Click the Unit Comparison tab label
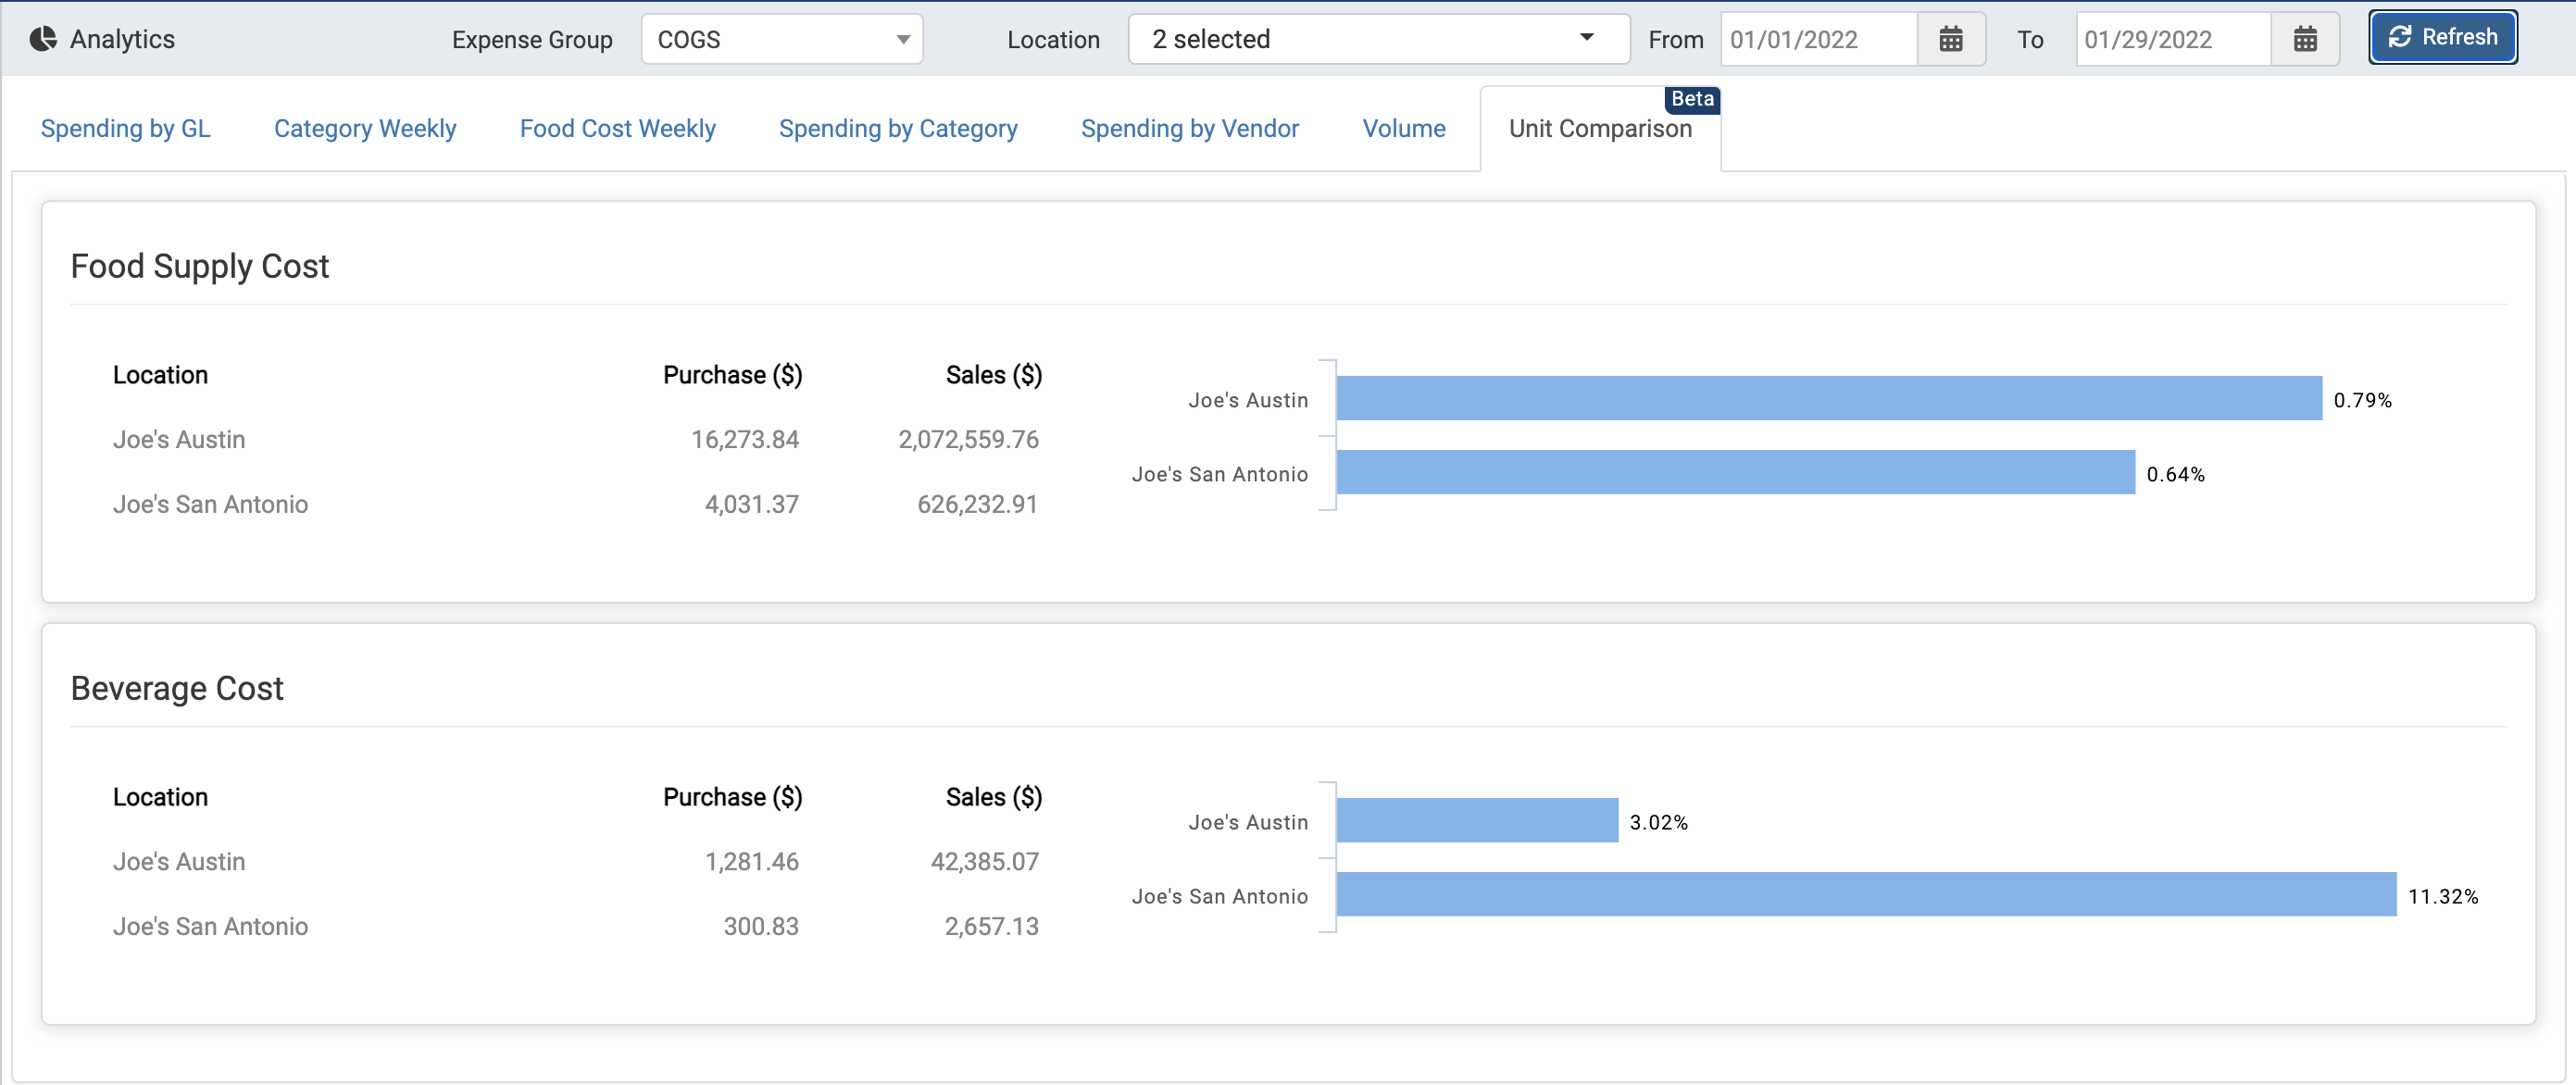The image size is (2576, 1085). [x=1599, y=128]
